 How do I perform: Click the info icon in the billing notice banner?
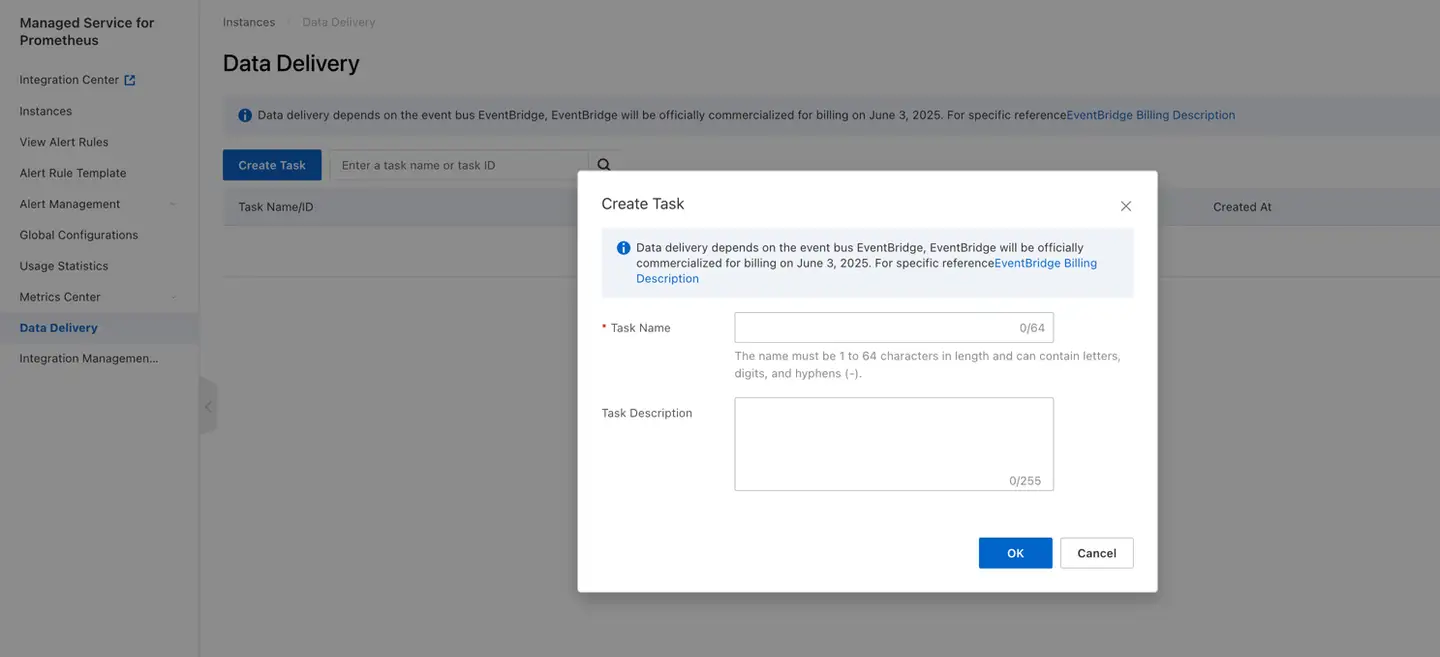245,114
